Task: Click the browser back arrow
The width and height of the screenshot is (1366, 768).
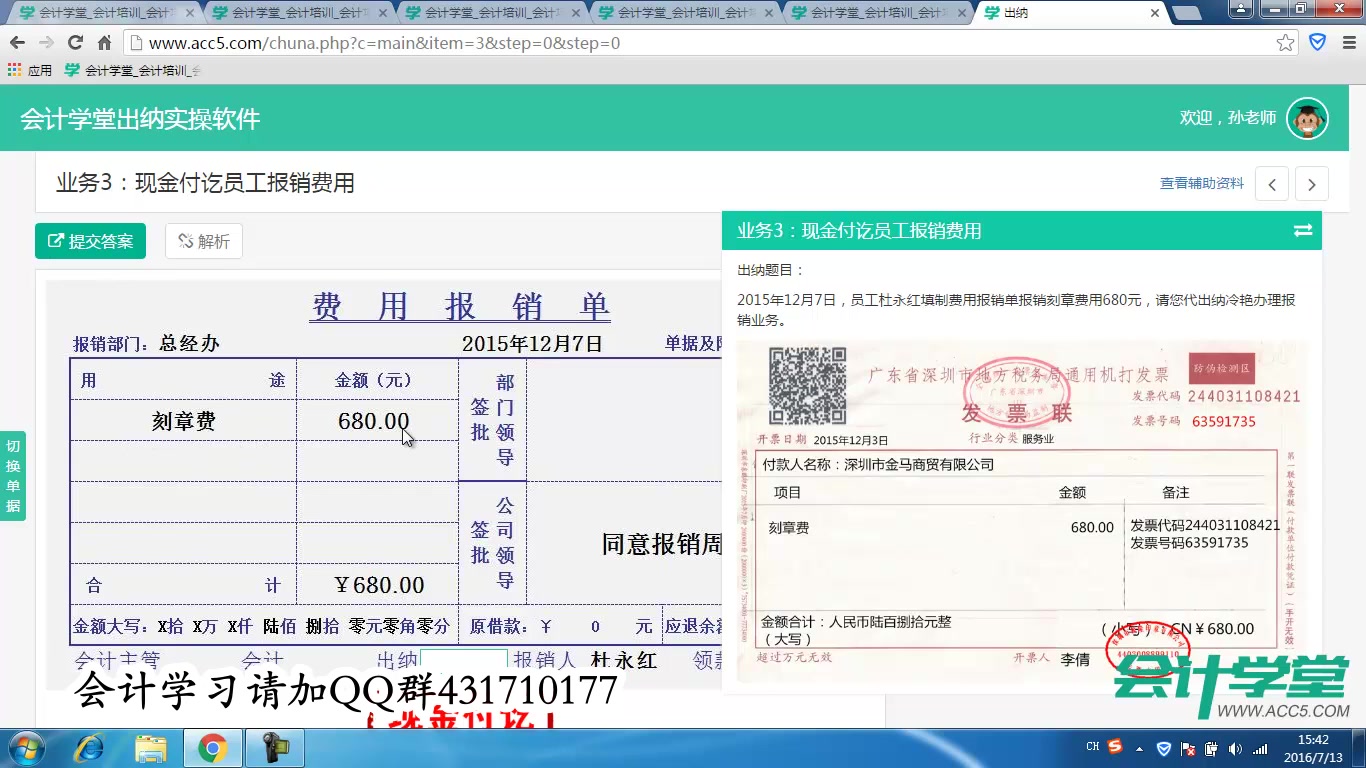Action: click(18, 43)
